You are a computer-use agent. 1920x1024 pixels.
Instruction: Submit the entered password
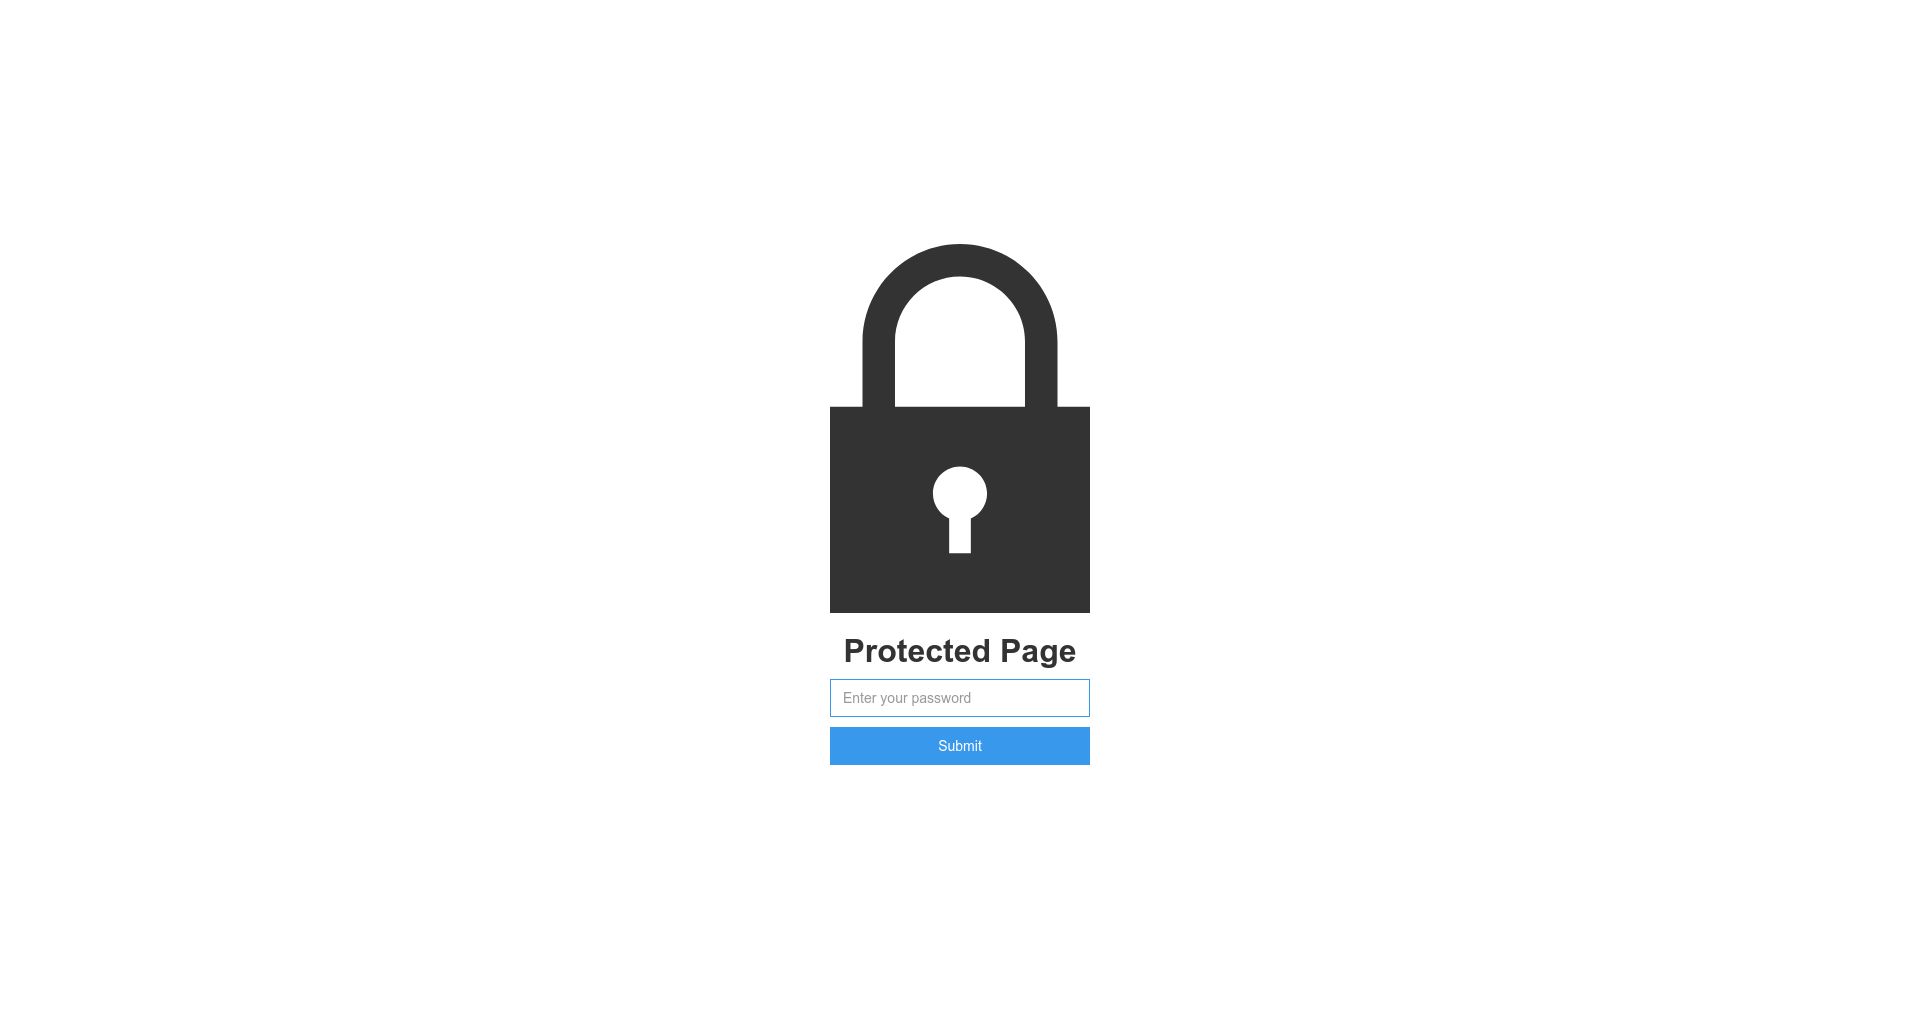(960, 746)
